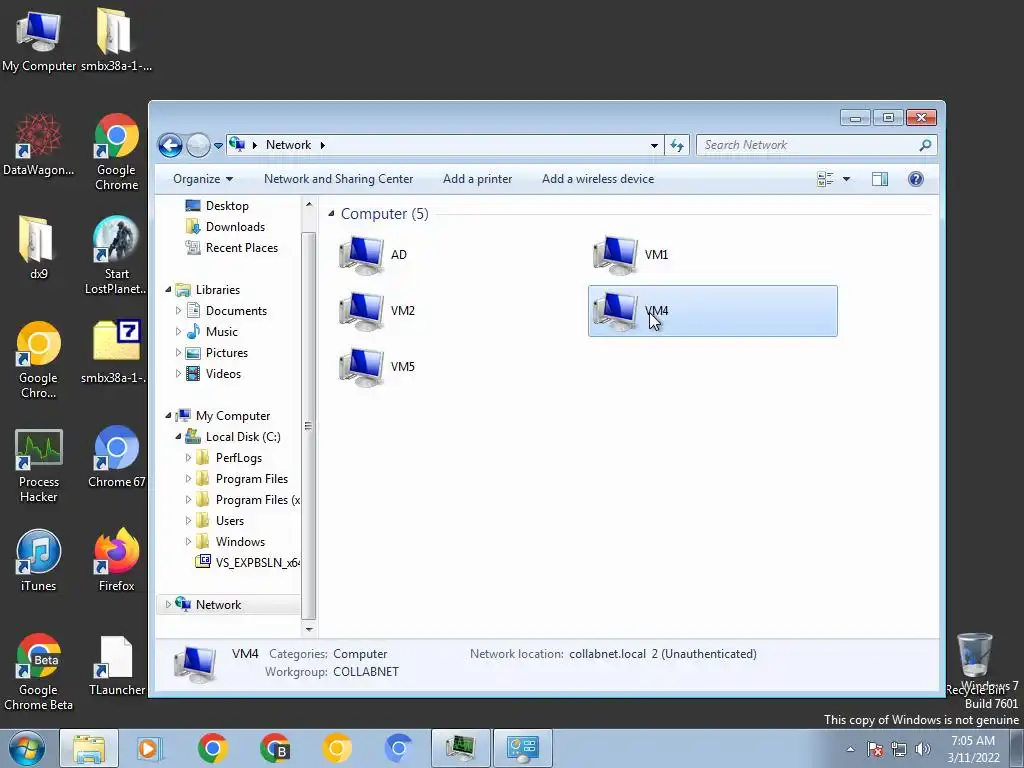Select Recent Places in navigation pane
The image size is (1024, 768).
pos(242,248)
